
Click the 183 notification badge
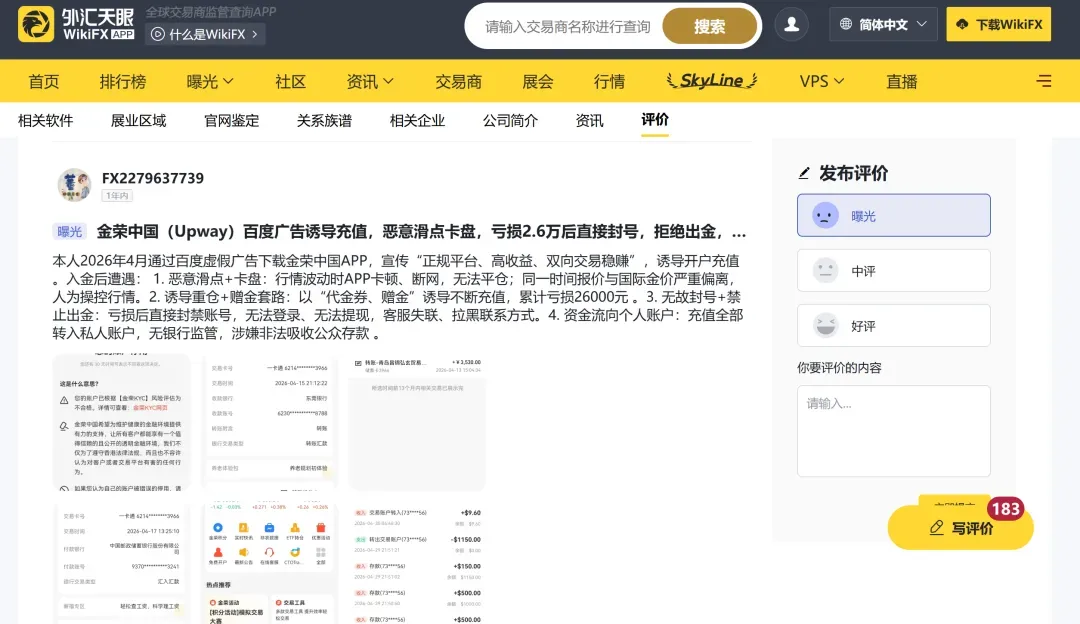point(1006,509)
